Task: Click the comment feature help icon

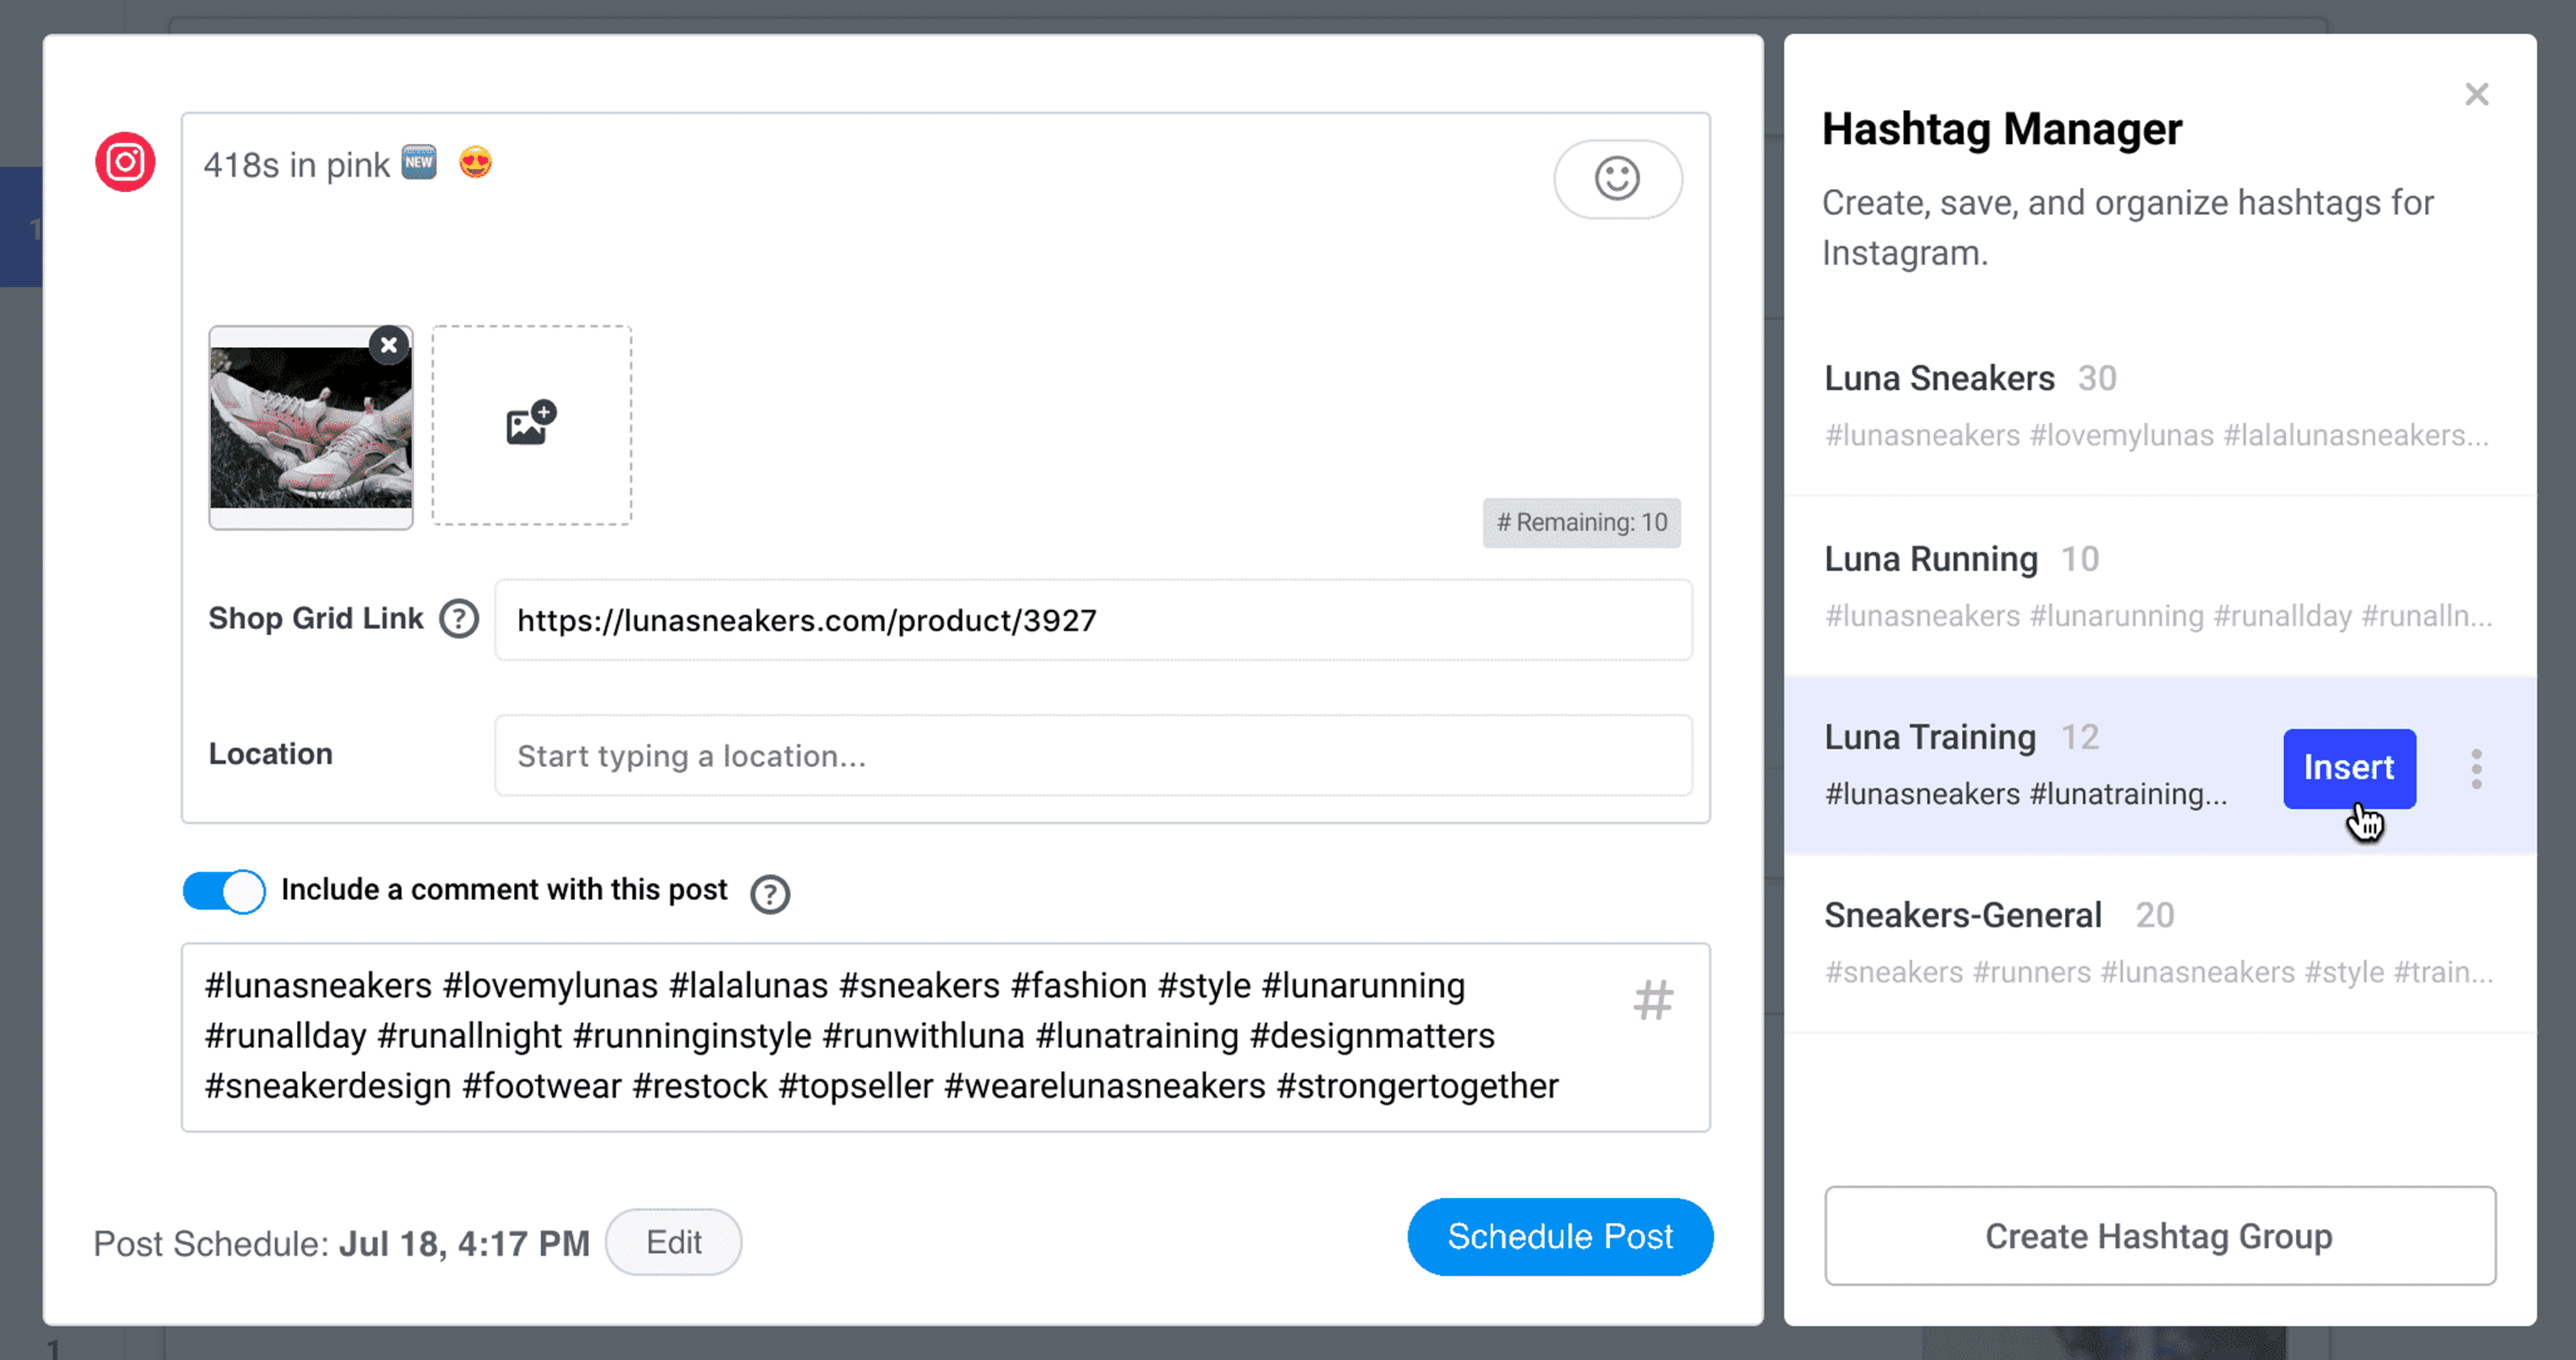Action: (768, 893)
